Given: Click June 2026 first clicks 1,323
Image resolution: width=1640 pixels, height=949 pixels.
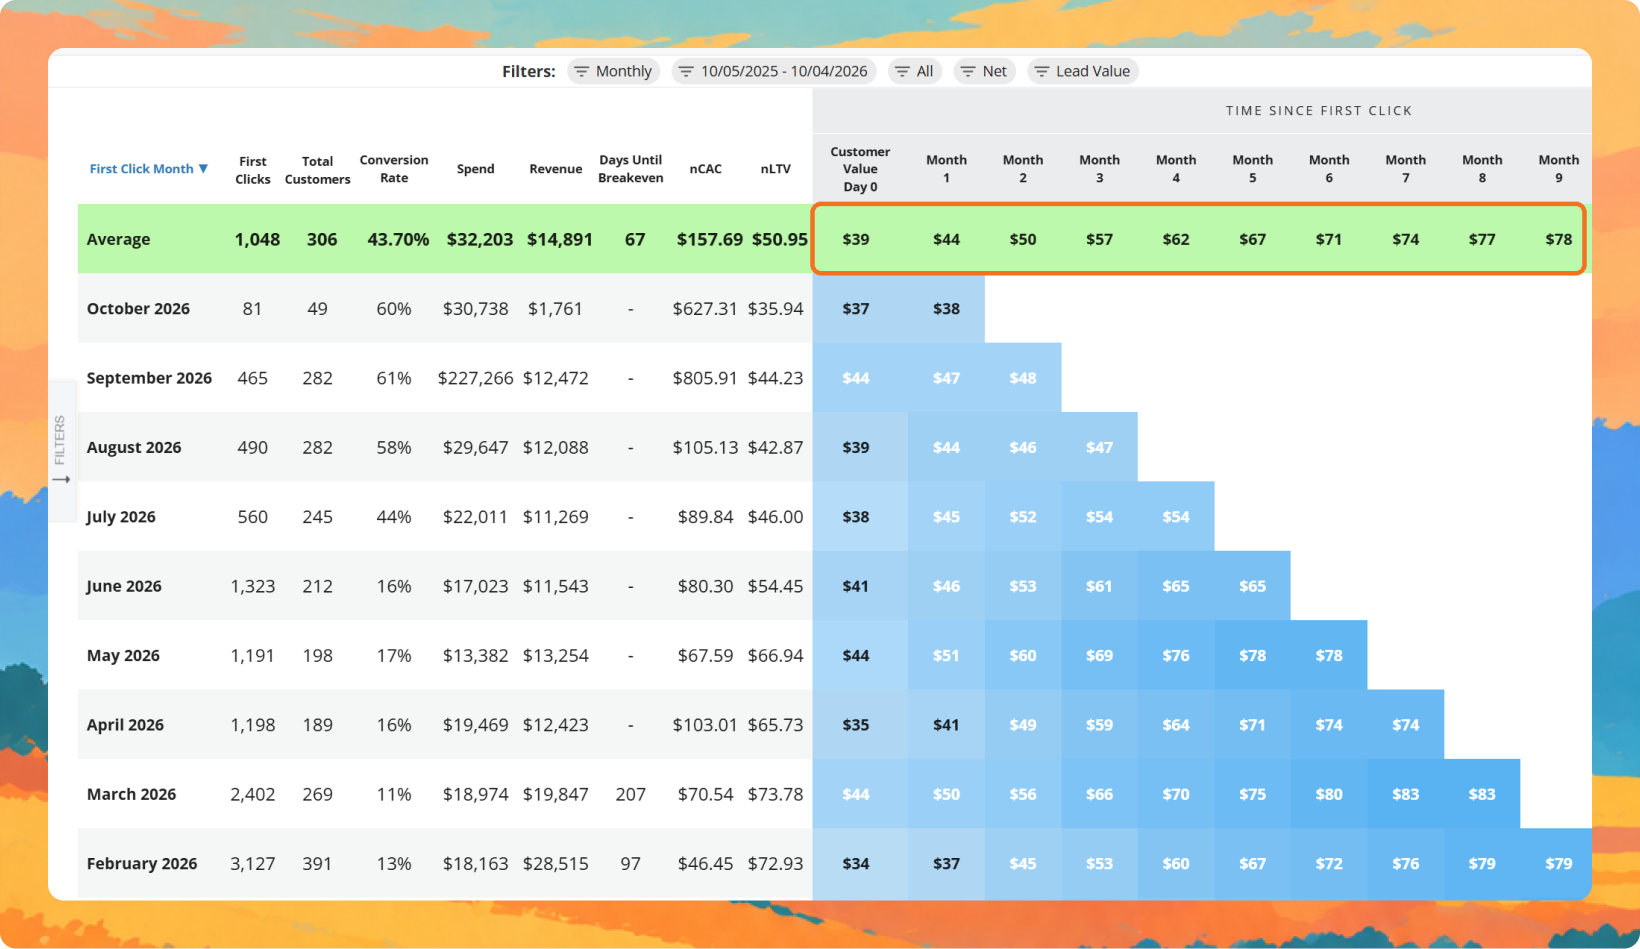Looking at the screenshot, I should pyautogui.click(x=253, y=587).
